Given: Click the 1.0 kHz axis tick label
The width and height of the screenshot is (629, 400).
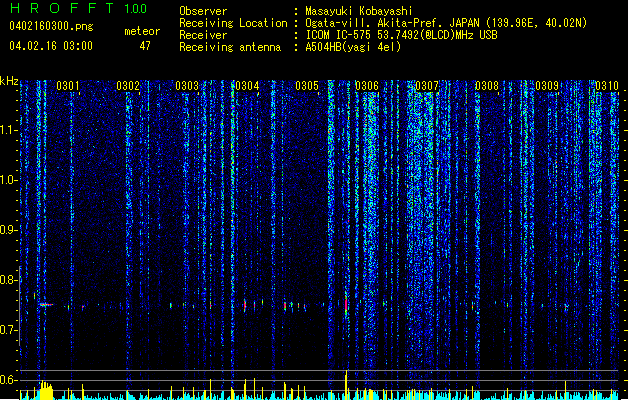Looking at the screenshot, I should tap(9, 180).
